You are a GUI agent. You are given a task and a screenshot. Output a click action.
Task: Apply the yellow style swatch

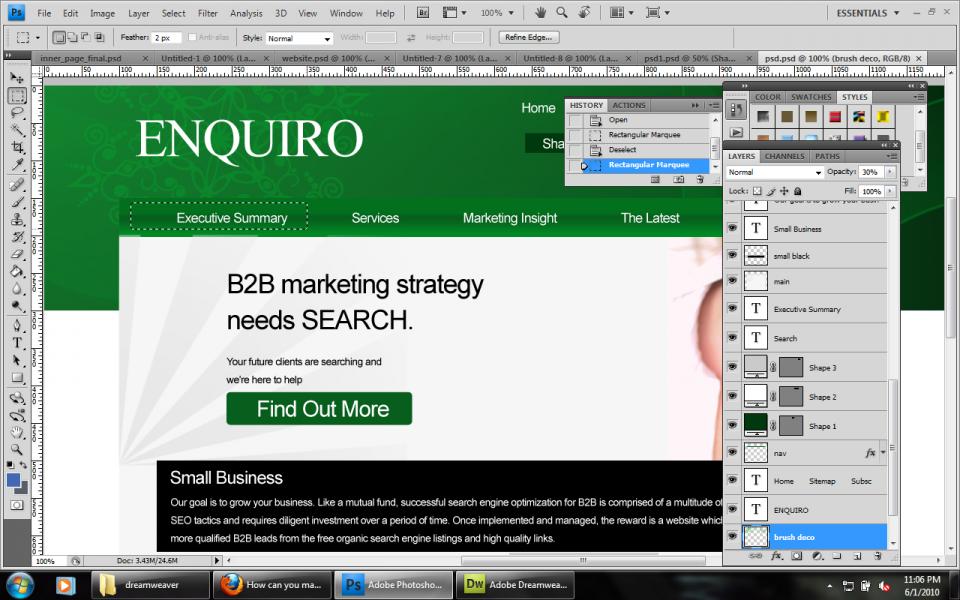[882, 116]
